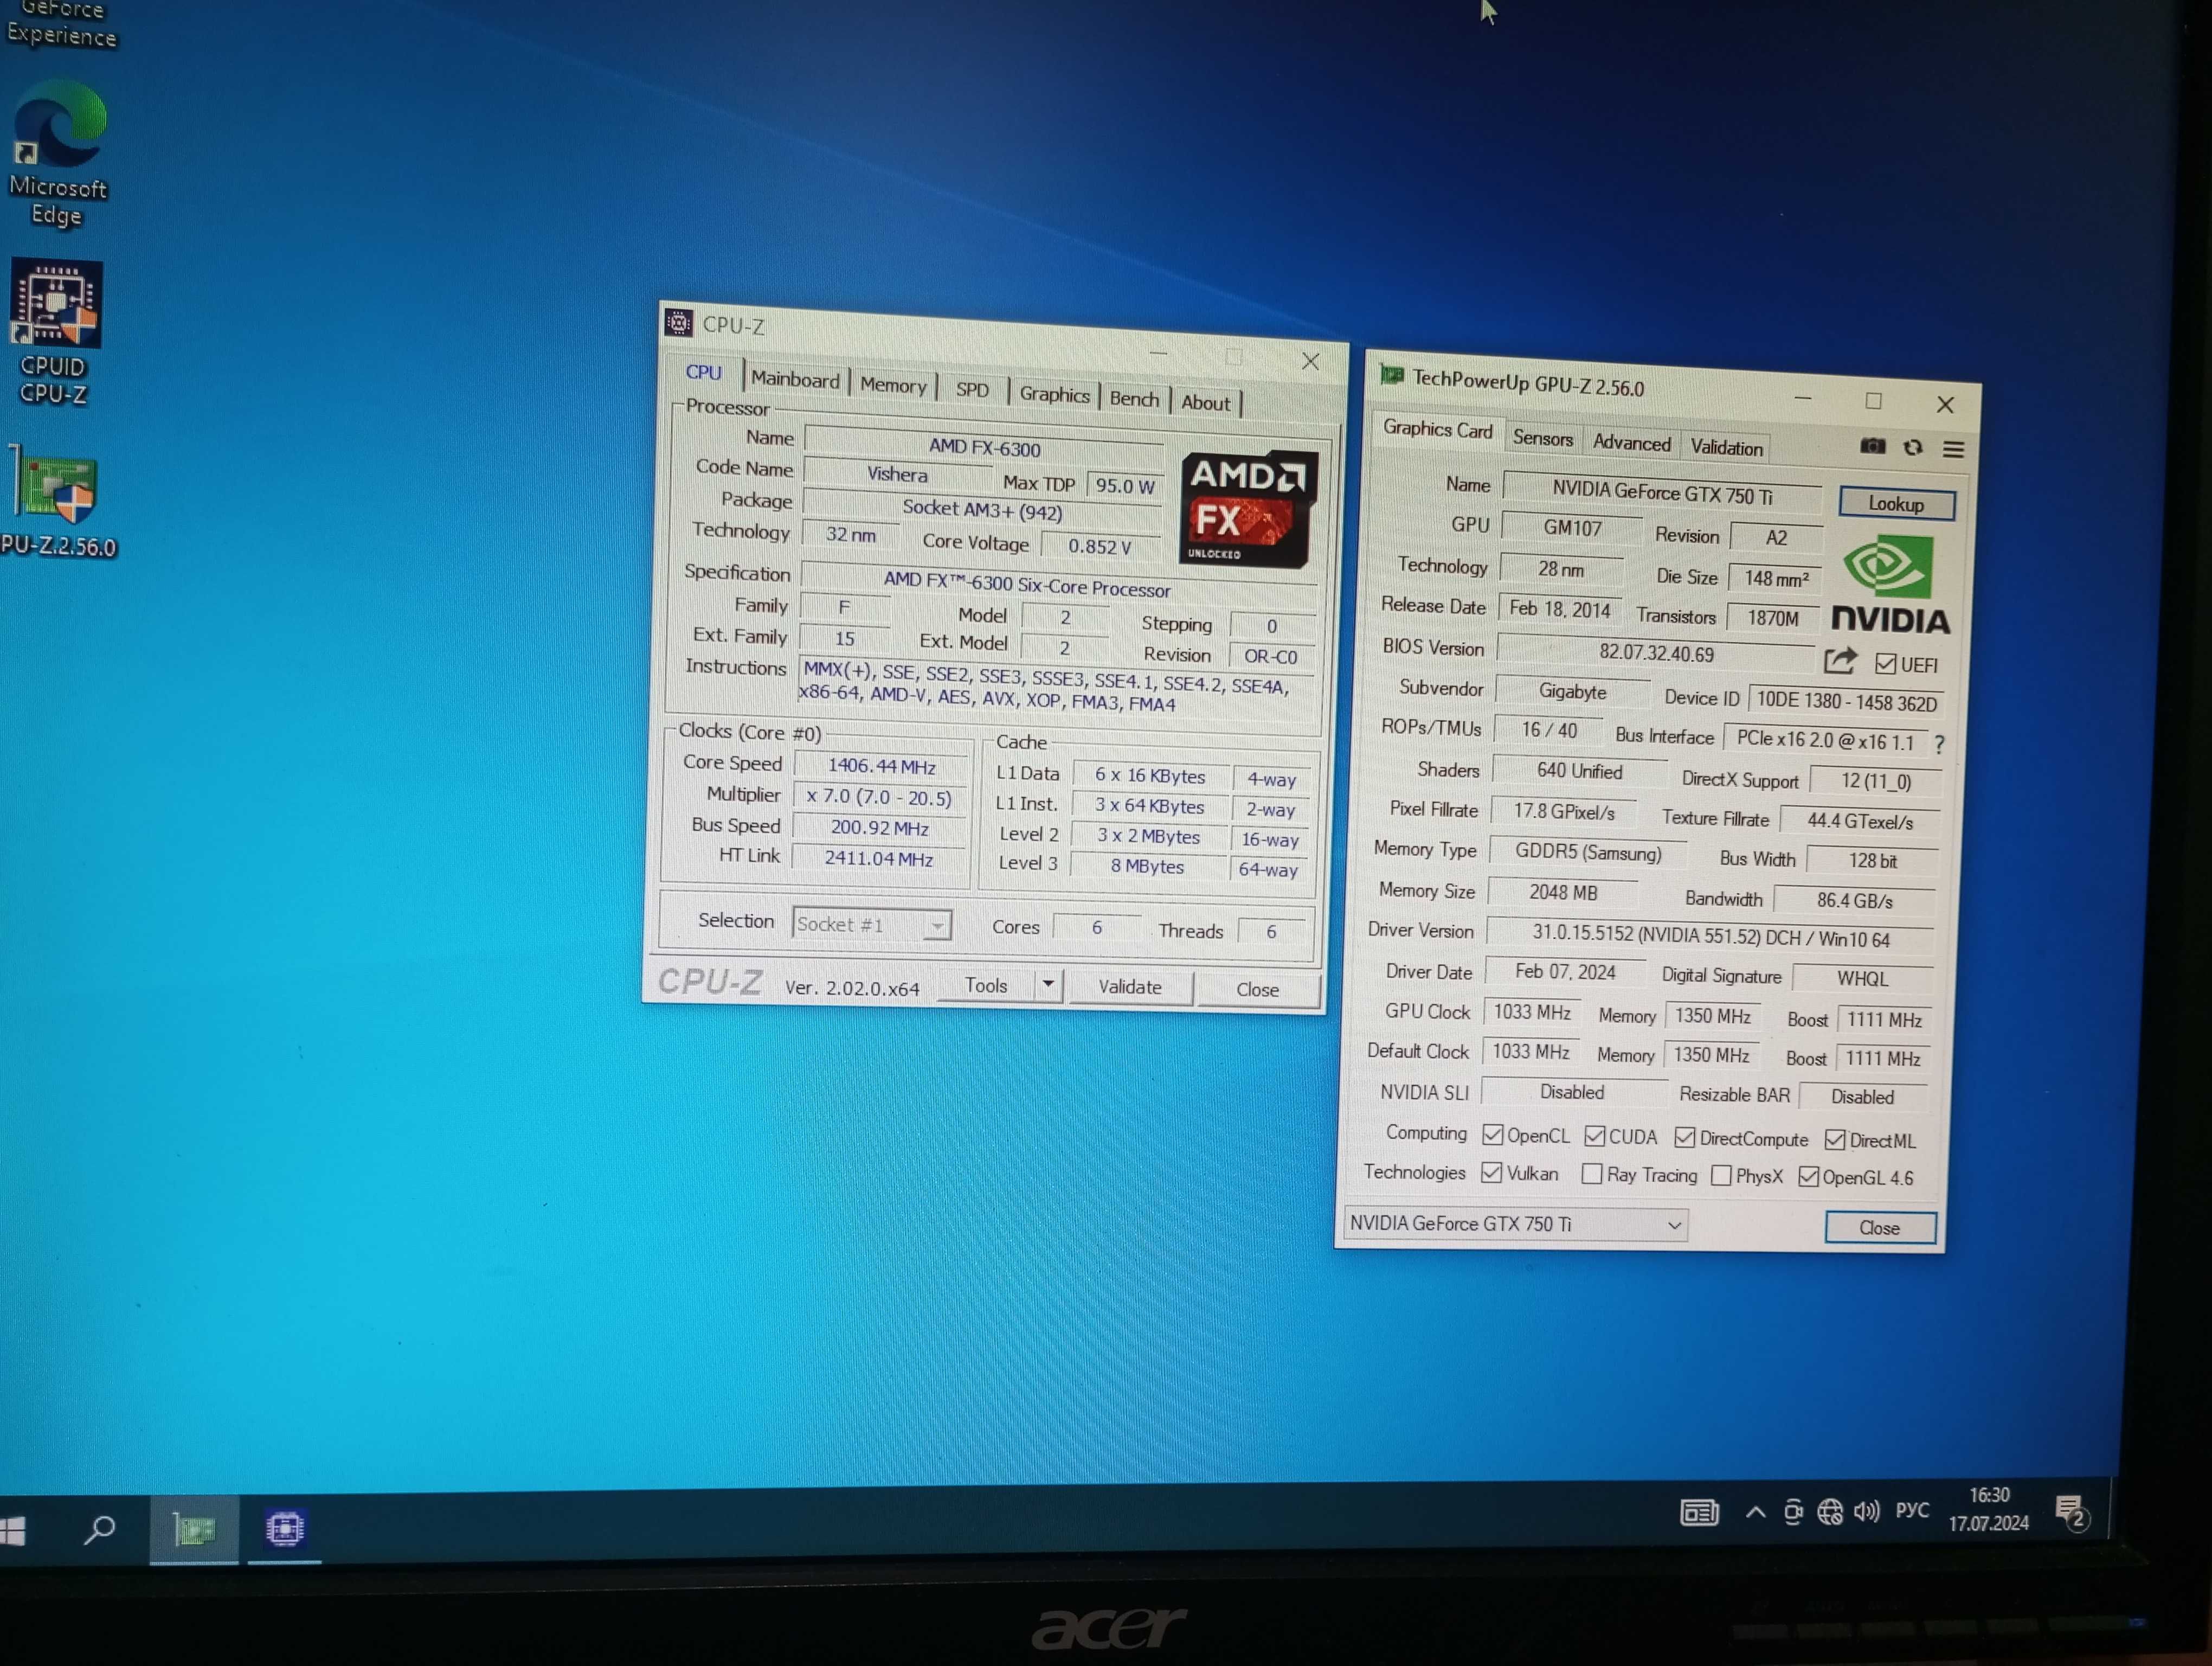The width and height of the screenshot is (2212, 1666).
Task: Open the GPU selector dropdown in GPU-Z
Action: pos(1516,1224)
